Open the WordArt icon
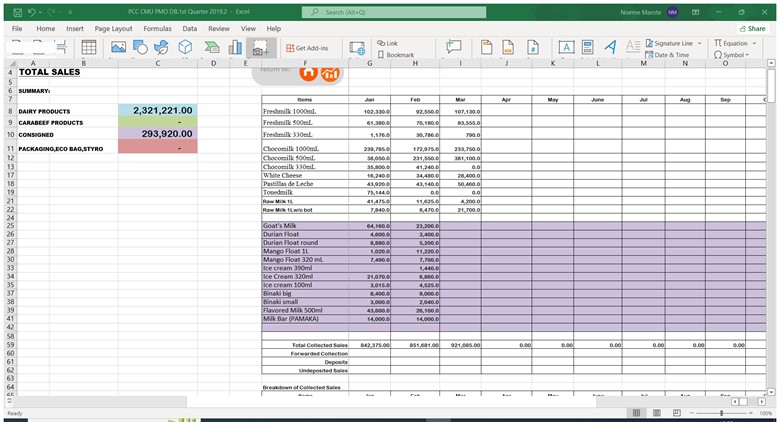The width and height of the screenshot is (780, 422). click(x=610, y=47)
